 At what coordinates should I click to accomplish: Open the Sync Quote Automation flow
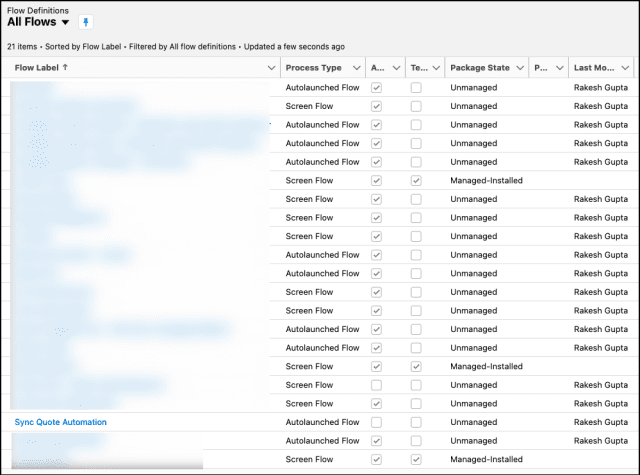(61, 422)
